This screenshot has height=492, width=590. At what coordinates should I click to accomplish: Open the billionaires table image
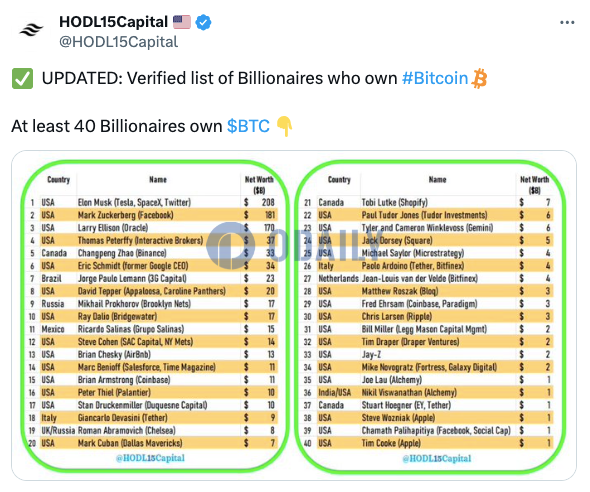pyautogui.click(x=294, y=316)
